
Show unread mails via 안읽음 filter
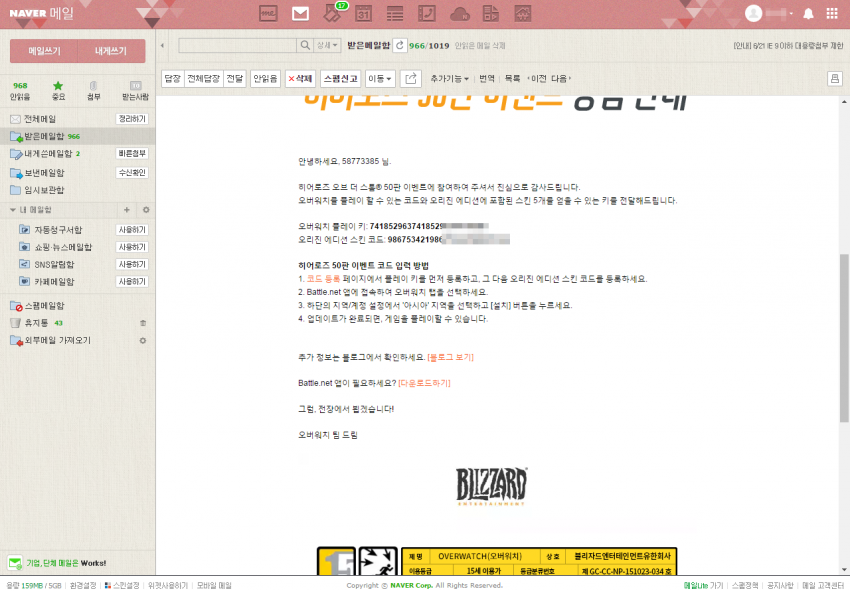click(x=20, y=91)
